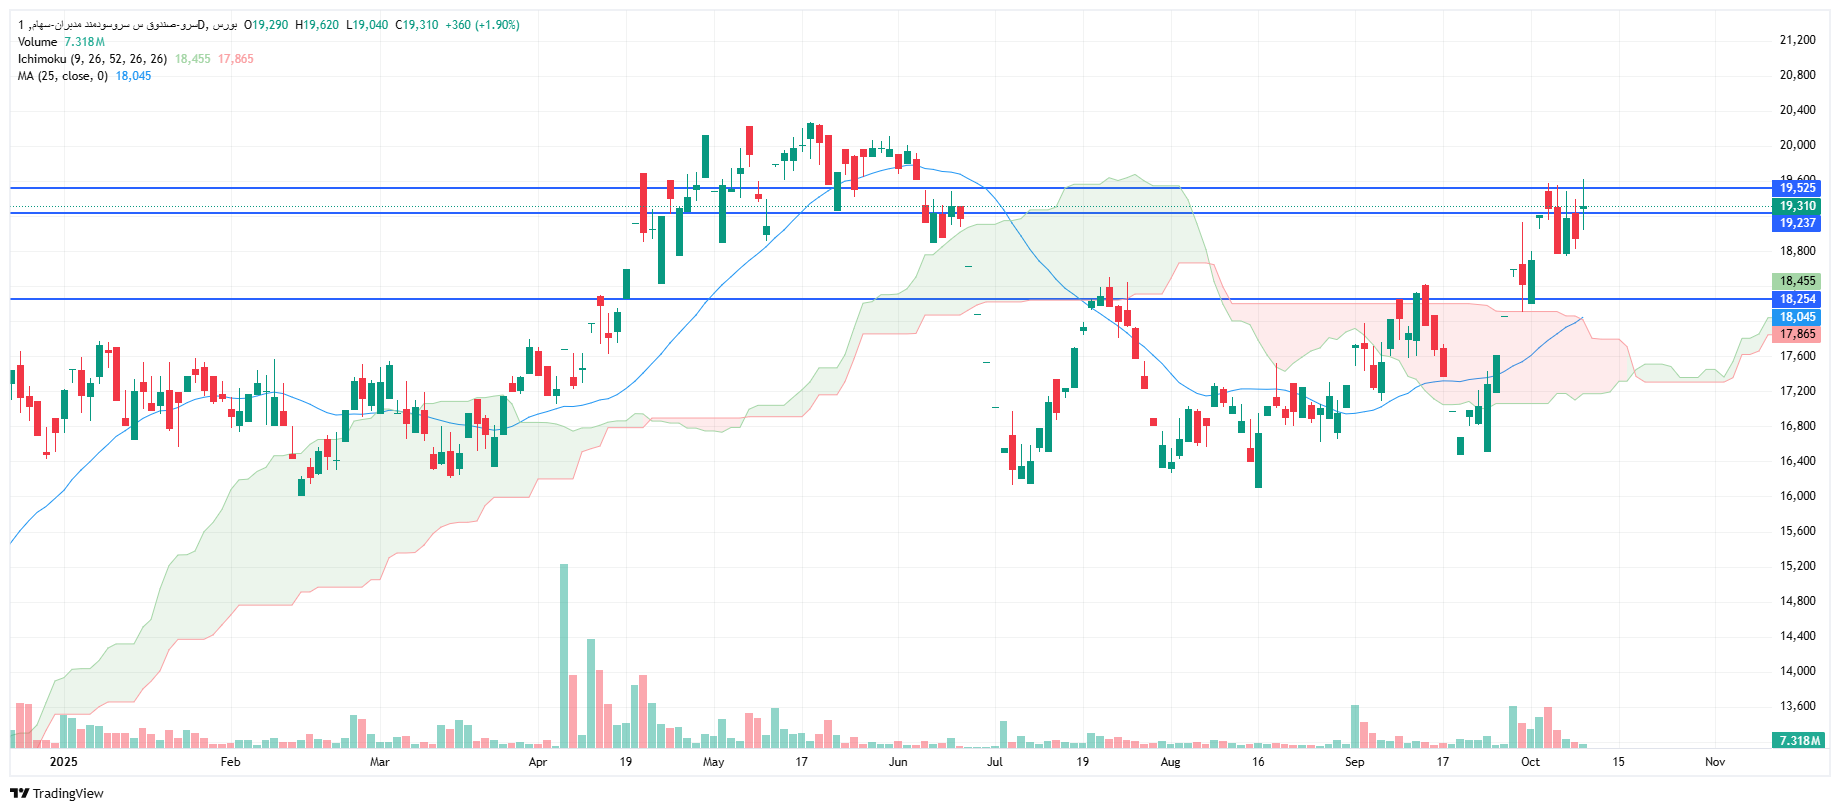Select the 18,045 moving average price label
Image resolution: width=1840 pixels, height=811 pixels.
1797,317
